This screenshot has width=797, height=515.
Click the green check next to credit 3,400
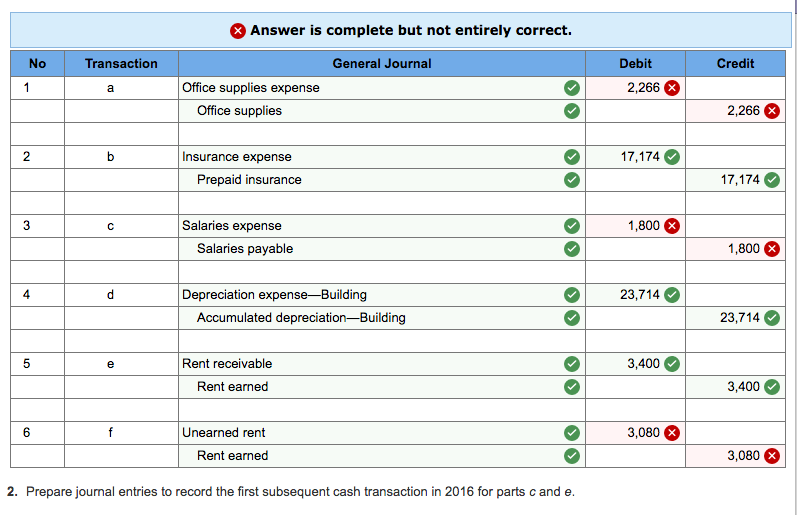[771, 387]
